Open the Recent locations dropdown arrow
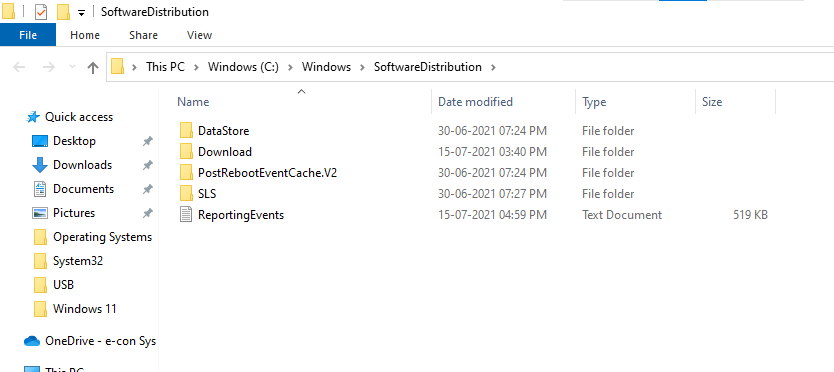834x372 pixels. coord(73,67)
